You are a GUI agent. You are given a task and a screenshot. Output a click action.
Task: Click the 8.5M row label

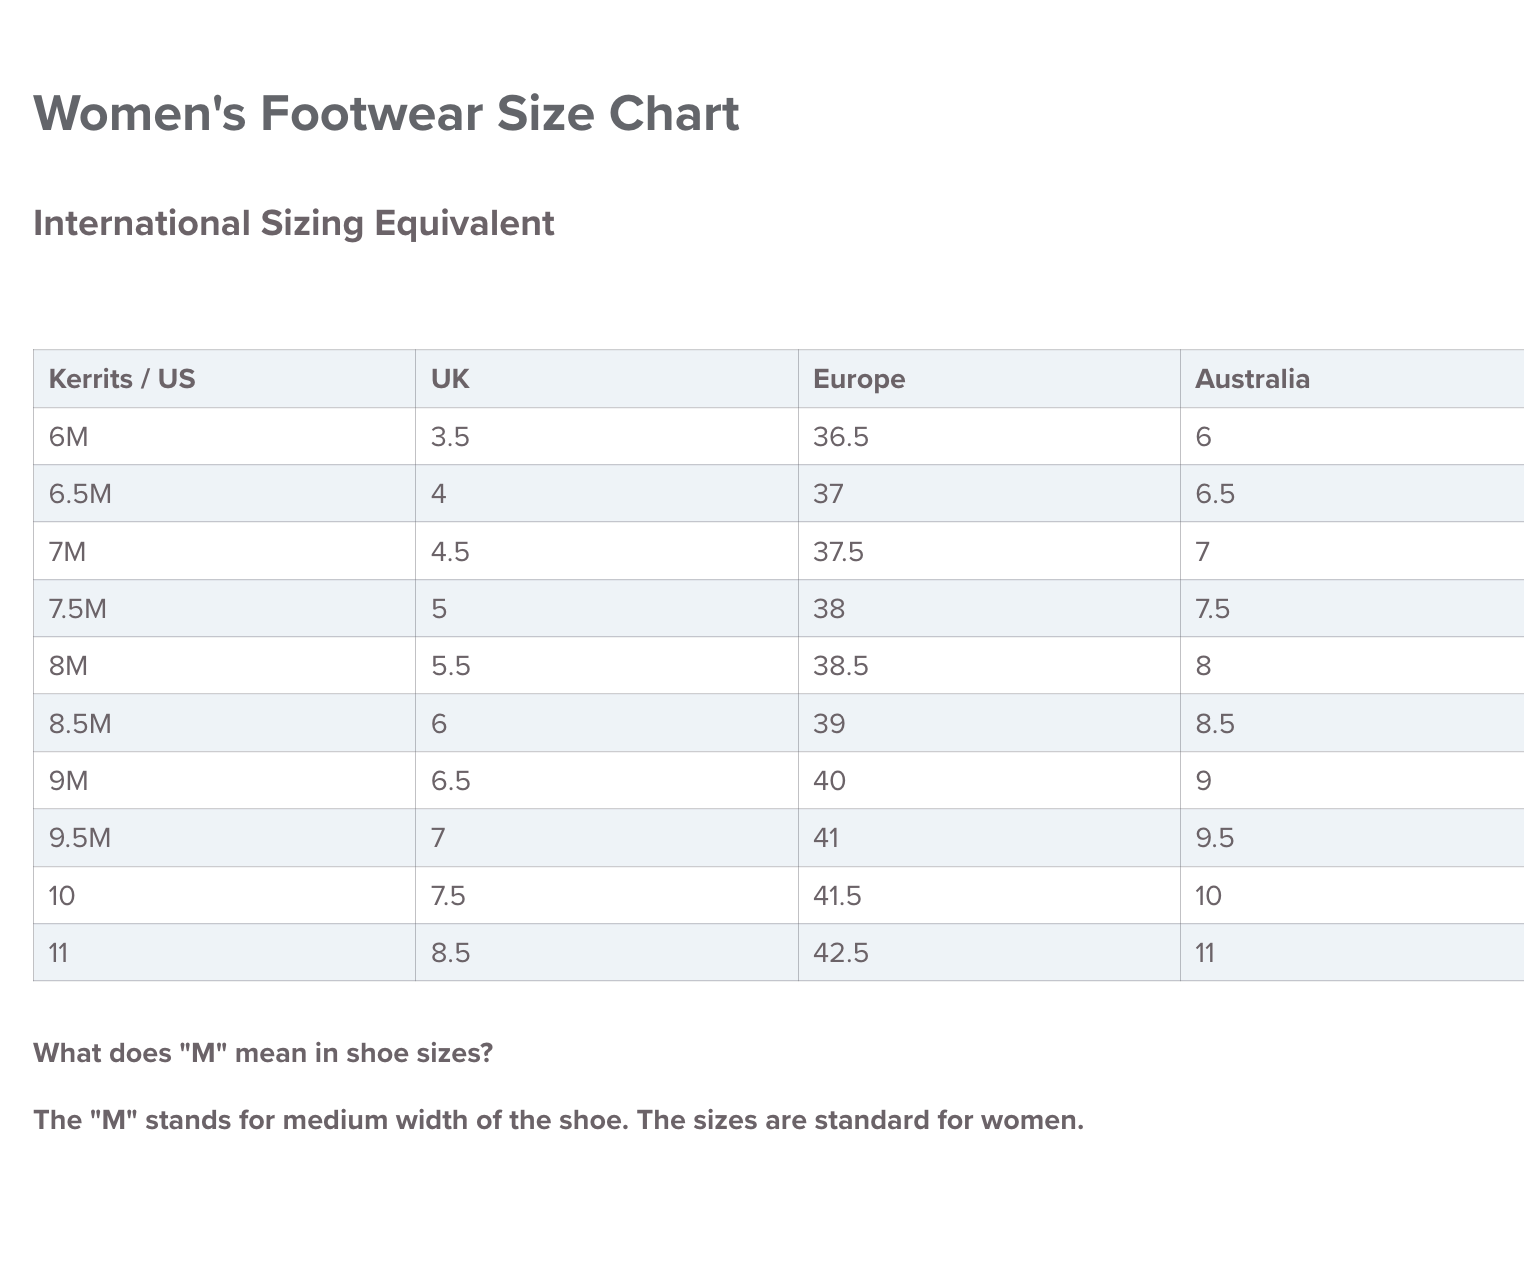click(80, 724)
